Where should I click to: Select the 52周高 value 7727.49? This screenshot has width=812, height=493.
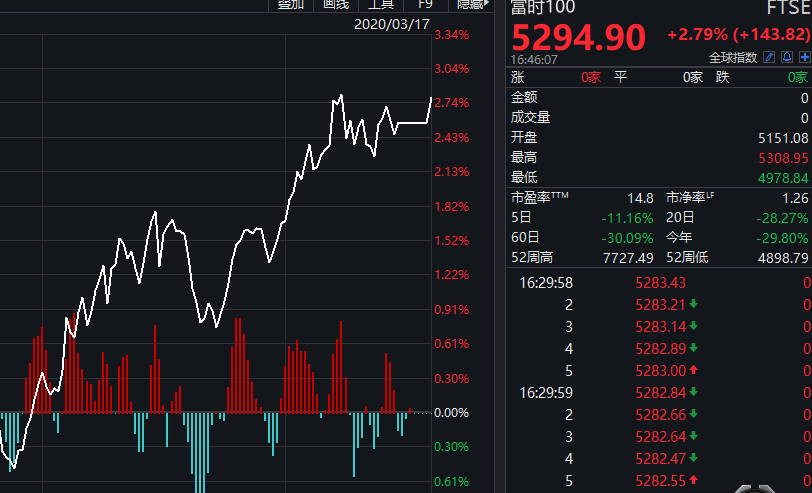pos(628,258)
